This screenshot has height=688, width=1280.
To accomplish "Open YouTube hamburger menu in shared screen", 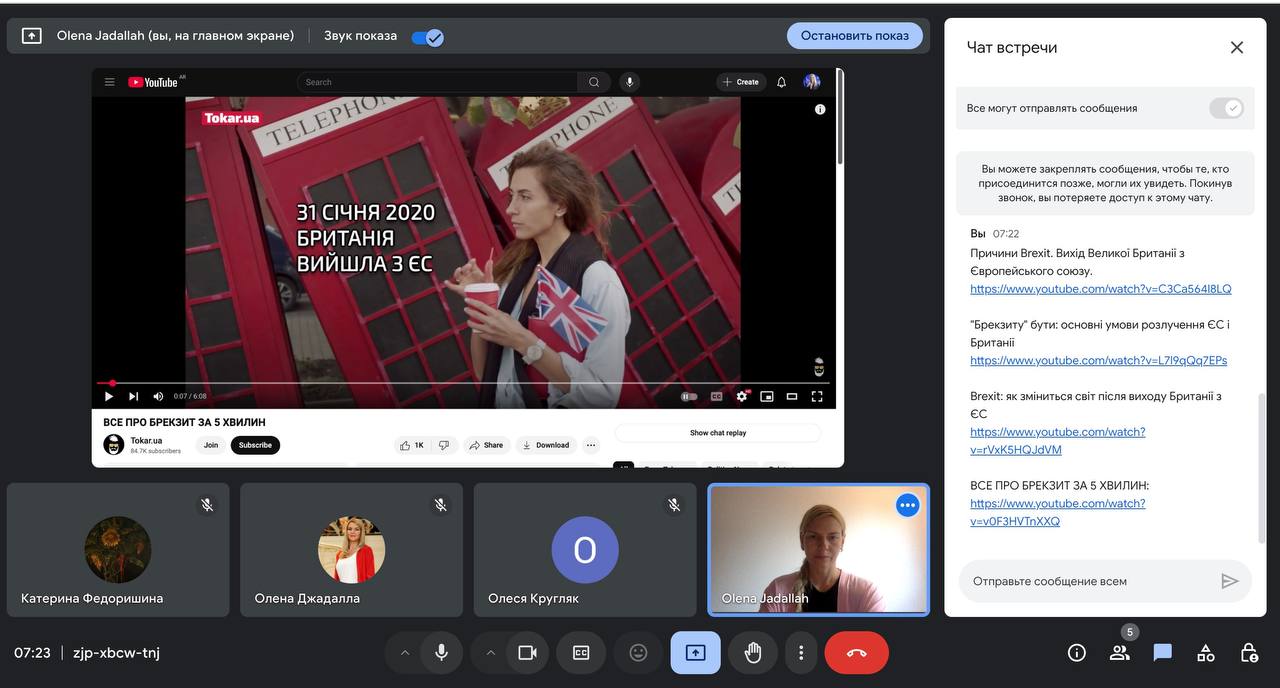I will pos(109,82).
